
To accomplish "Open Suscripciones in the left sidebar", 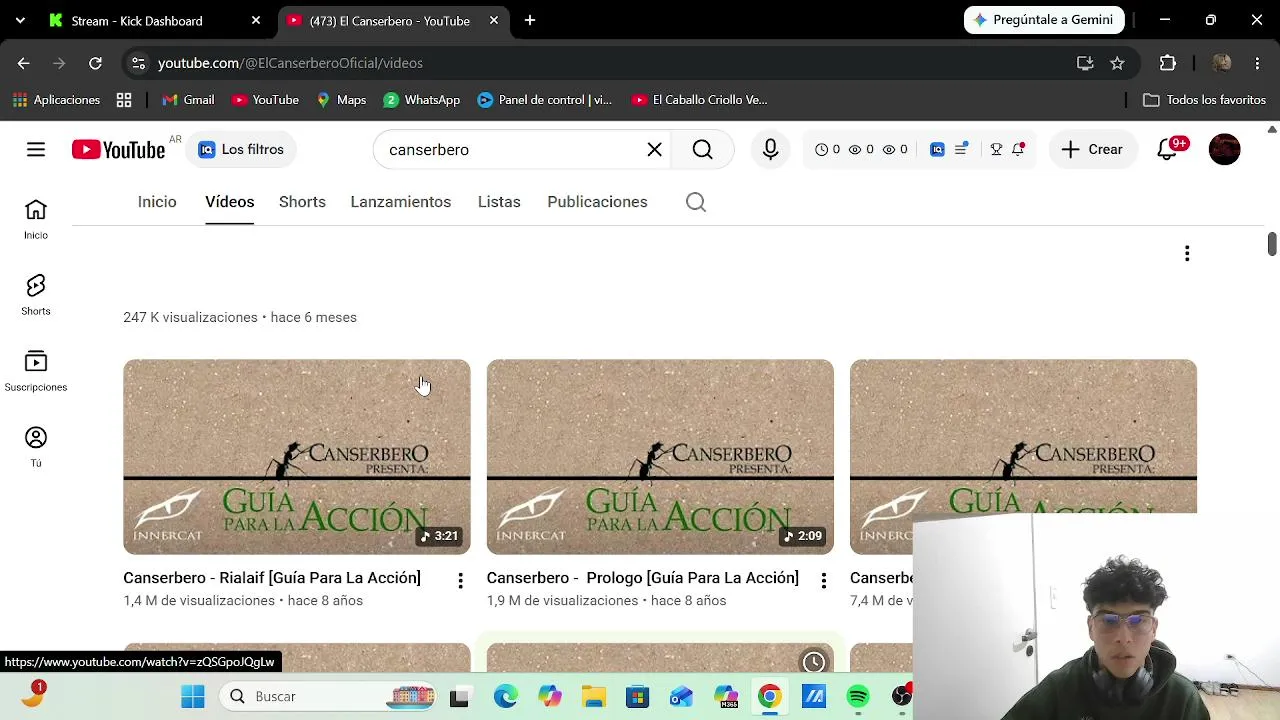I will [x=36, y=371].
